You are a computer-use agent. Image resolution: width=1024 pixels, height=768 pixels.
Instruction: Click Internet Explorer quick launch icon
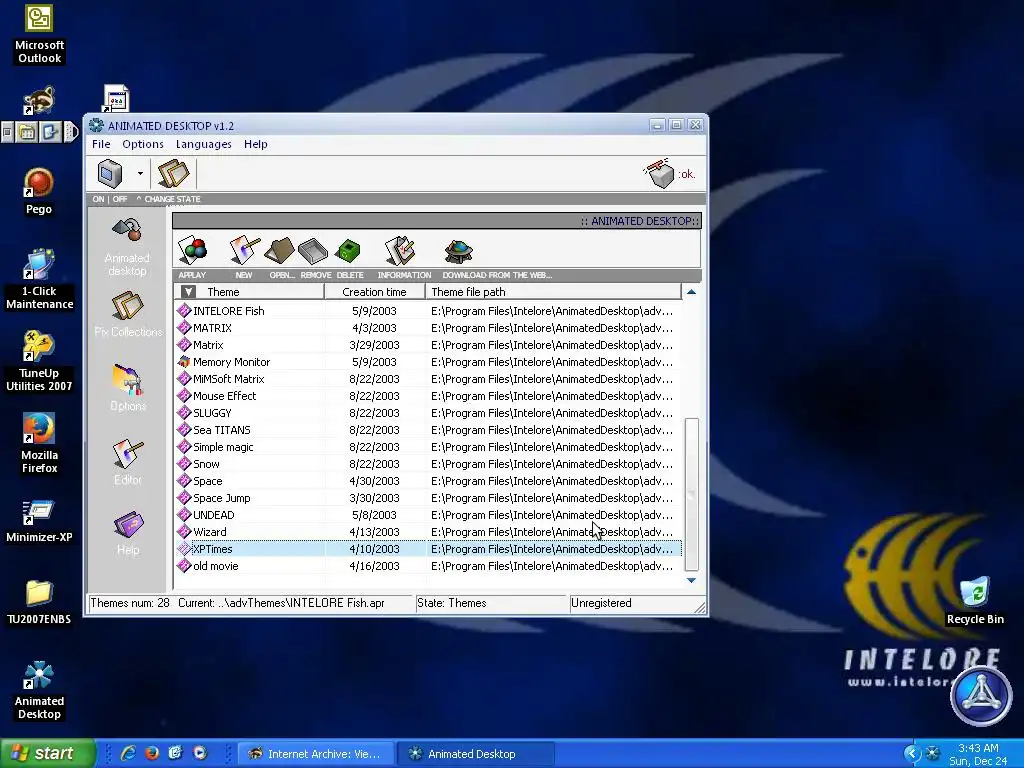point(128,753)
